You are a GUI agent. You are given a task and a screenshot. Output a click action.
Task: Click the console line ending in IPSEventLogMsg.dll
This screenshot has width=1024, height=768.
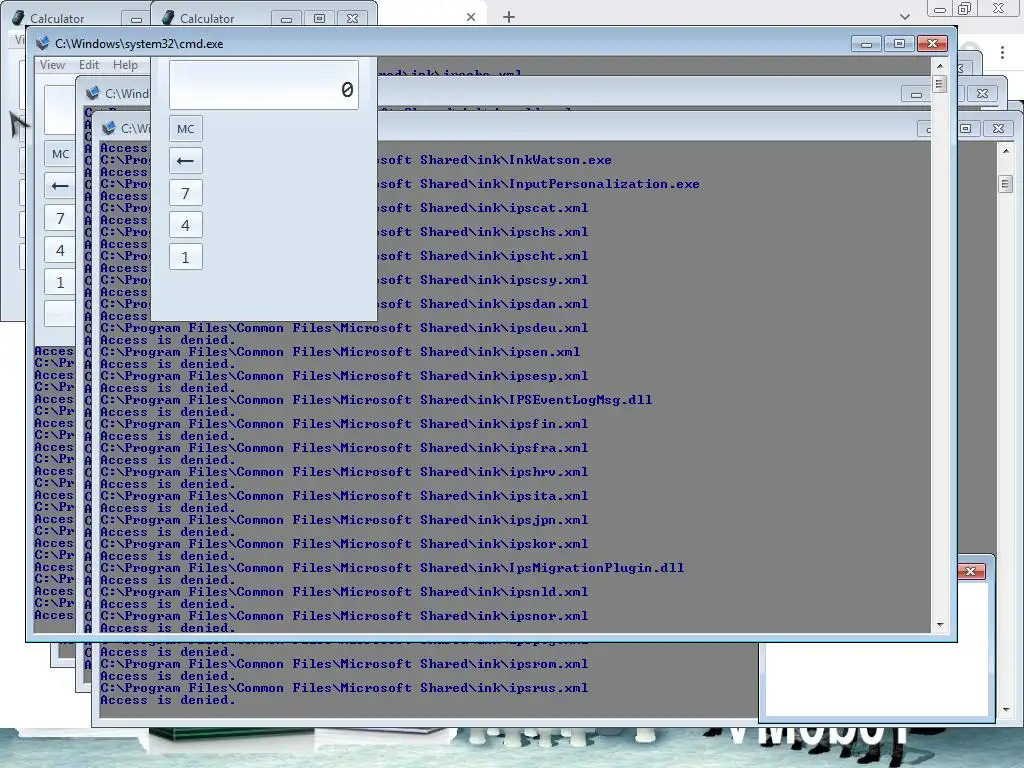376,400
